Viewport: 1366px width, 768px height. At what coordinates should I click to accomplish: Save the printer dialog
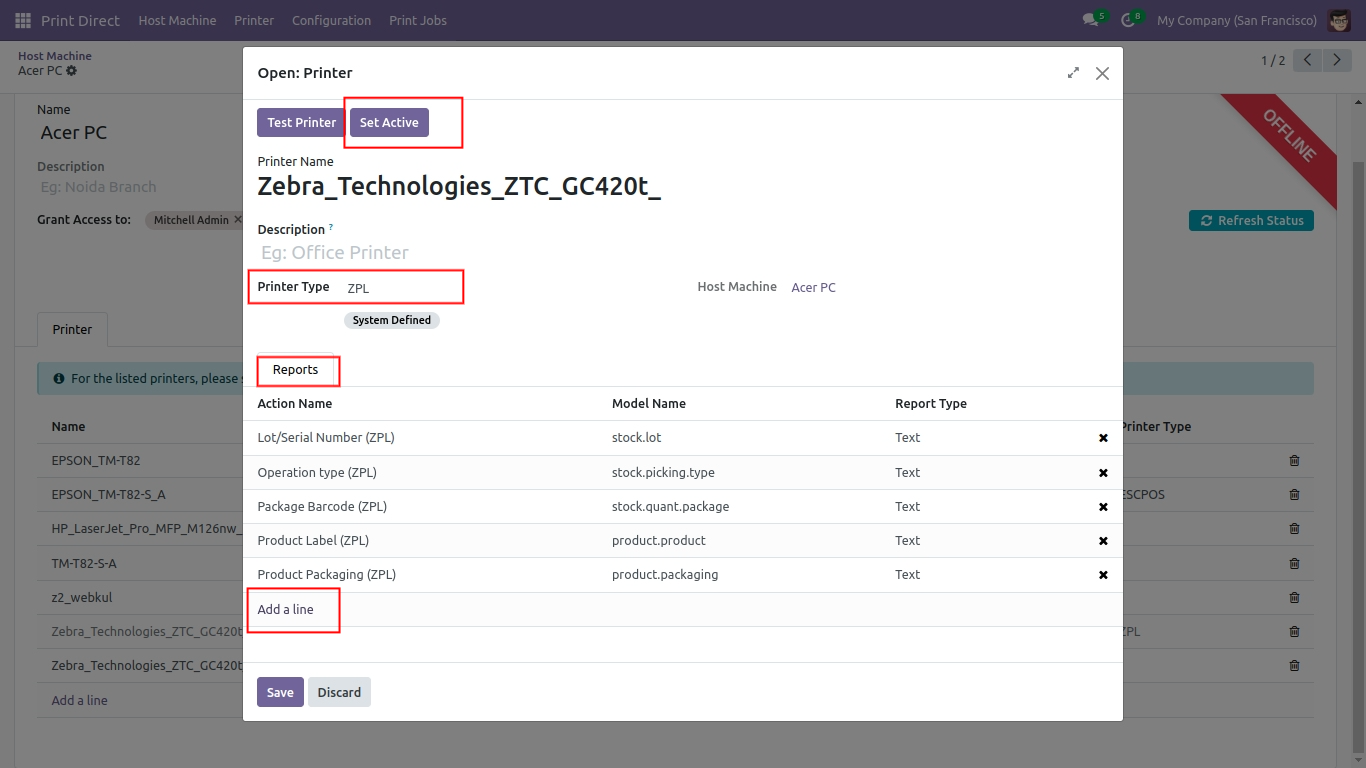pos(280,692)
